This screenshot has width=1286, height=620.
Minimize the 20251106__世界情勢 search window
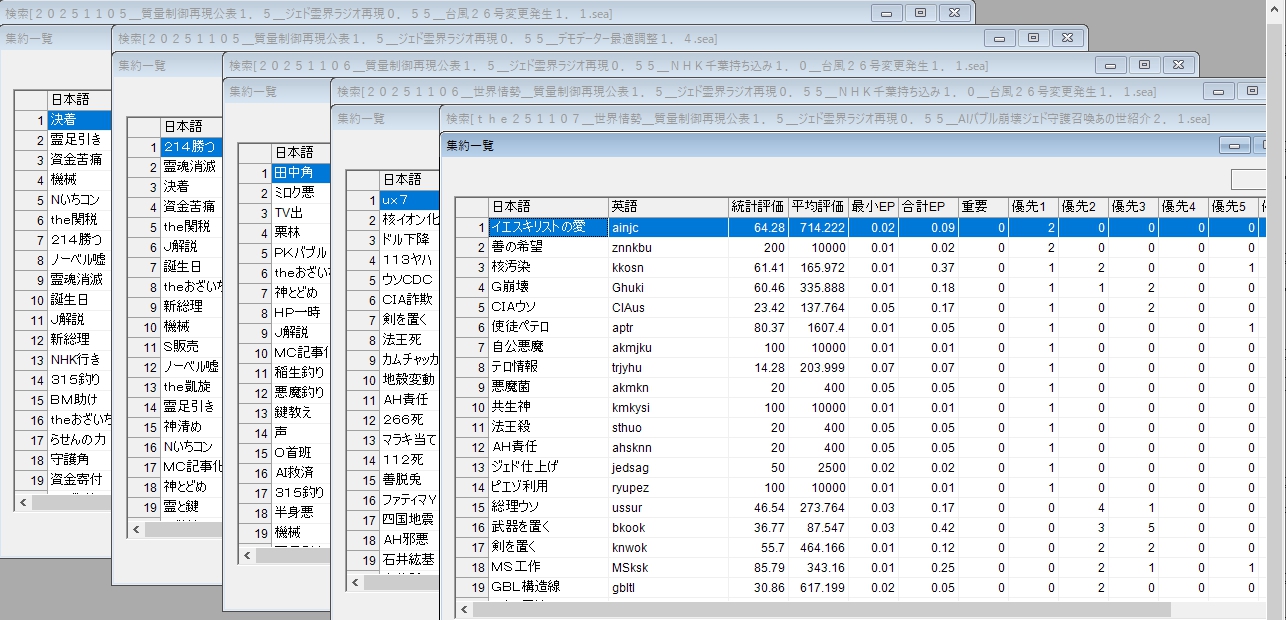1217,91
